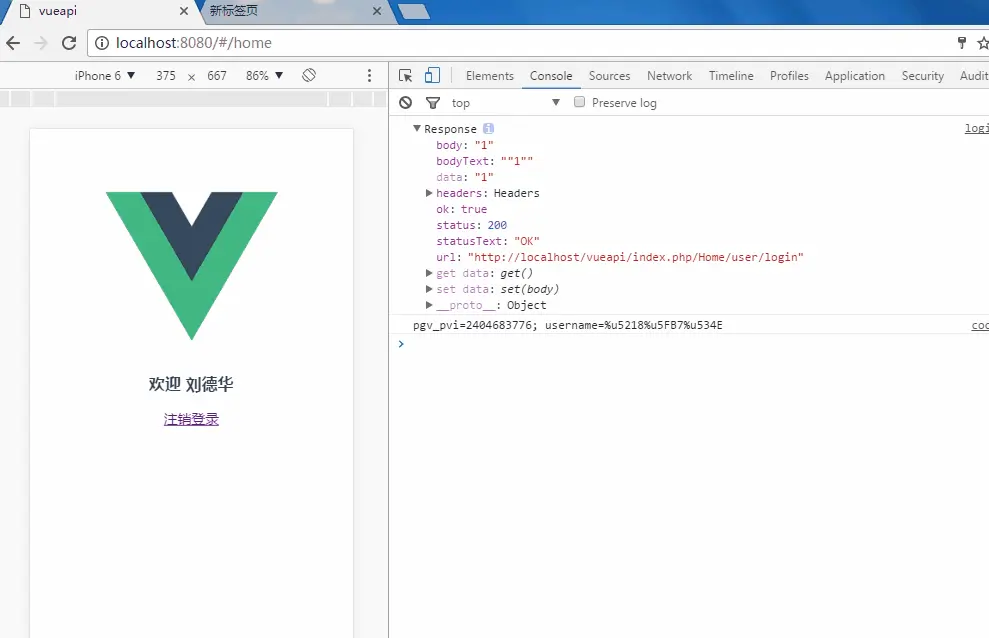Click the status: 200 line
The width and height of the screenshot is (989, 638).
(x=471, y=225)
